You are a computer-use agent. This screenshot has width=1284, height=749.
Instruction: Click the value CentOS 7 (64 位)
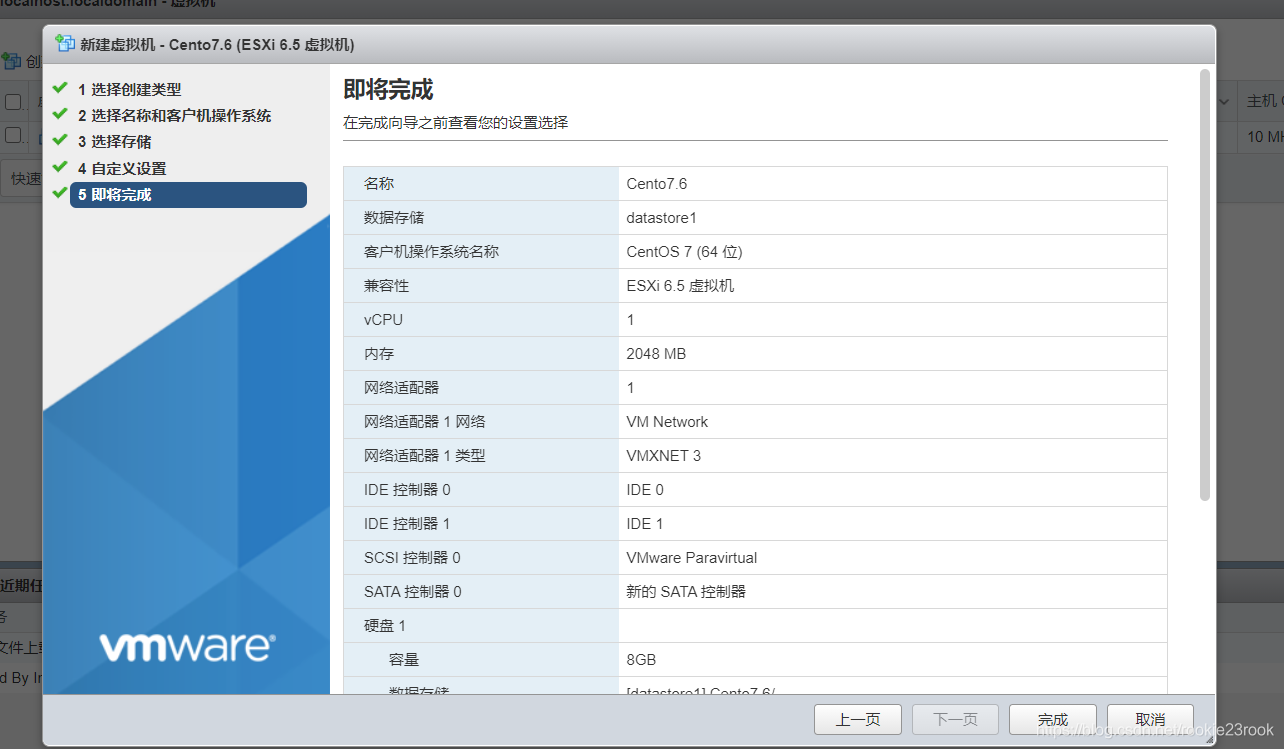[x=684, y=252]
